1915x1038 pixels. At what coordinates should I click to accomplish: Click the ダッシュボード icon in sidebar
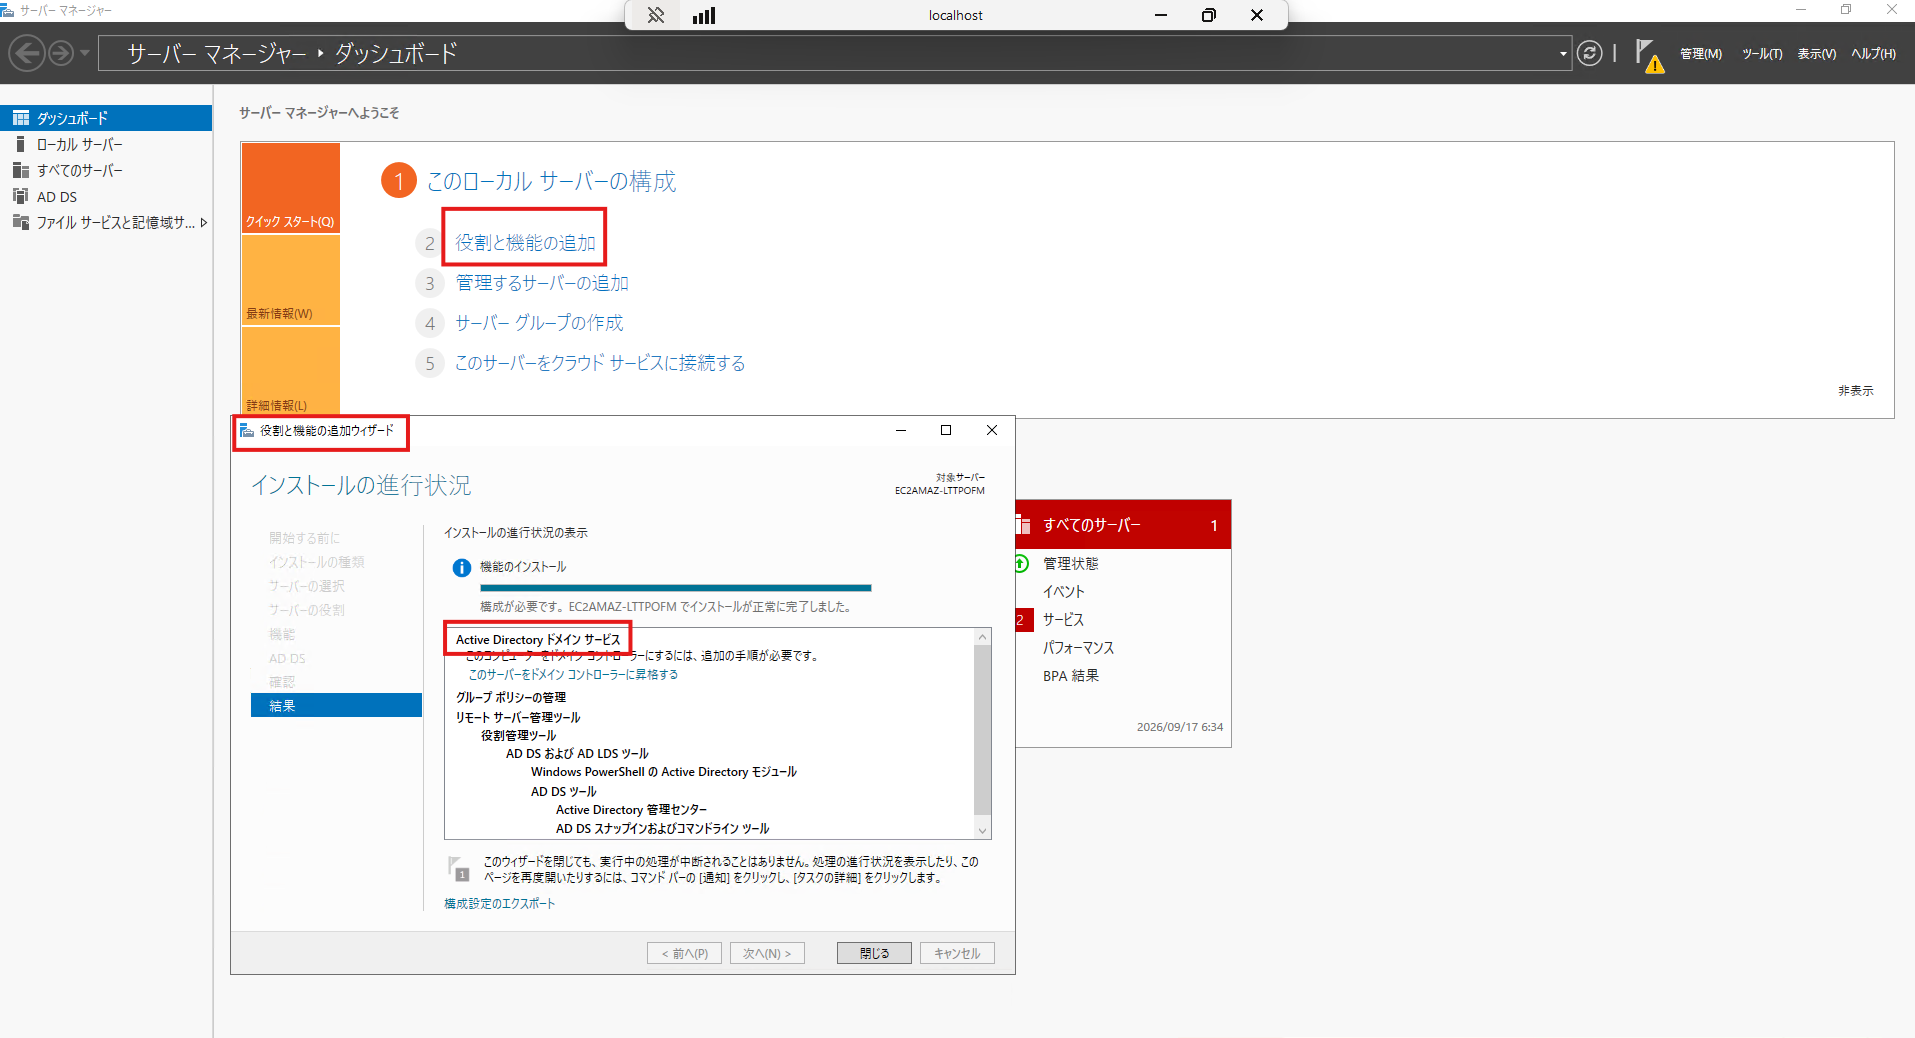pyautogui.click(x=21, y=118)
